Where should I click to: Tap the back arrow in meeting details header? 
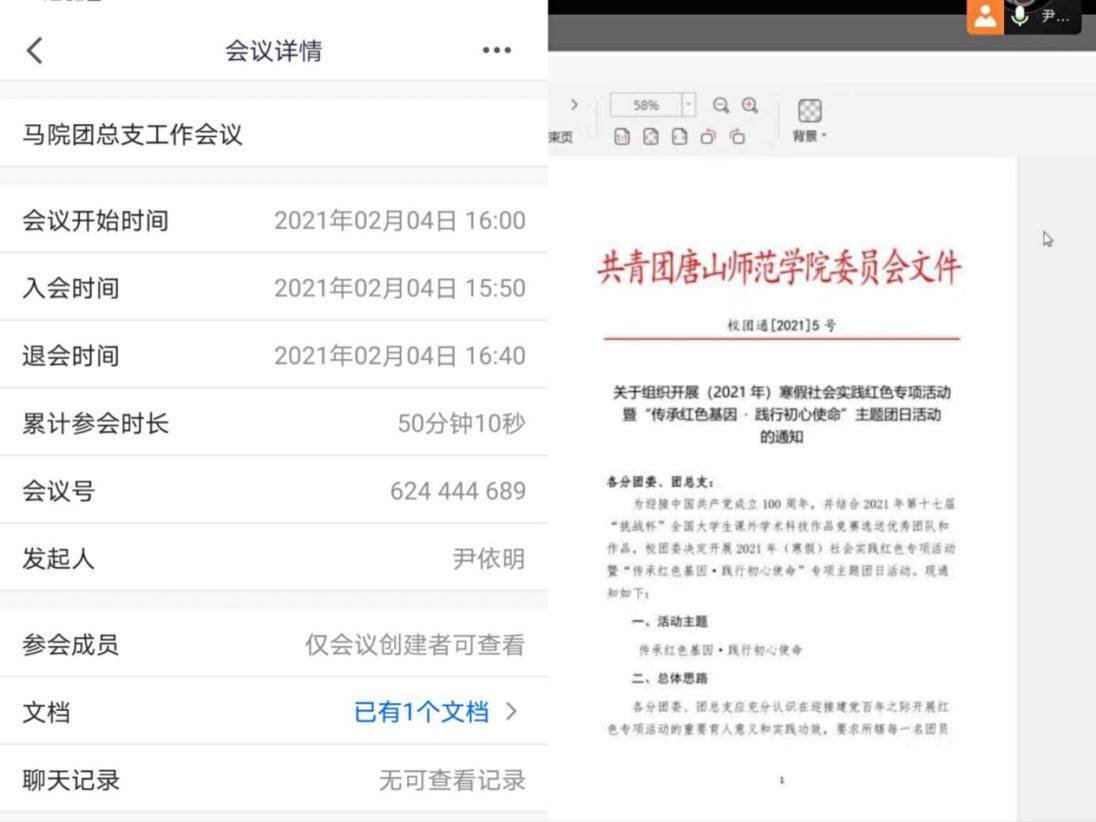(x=36, y=50)
